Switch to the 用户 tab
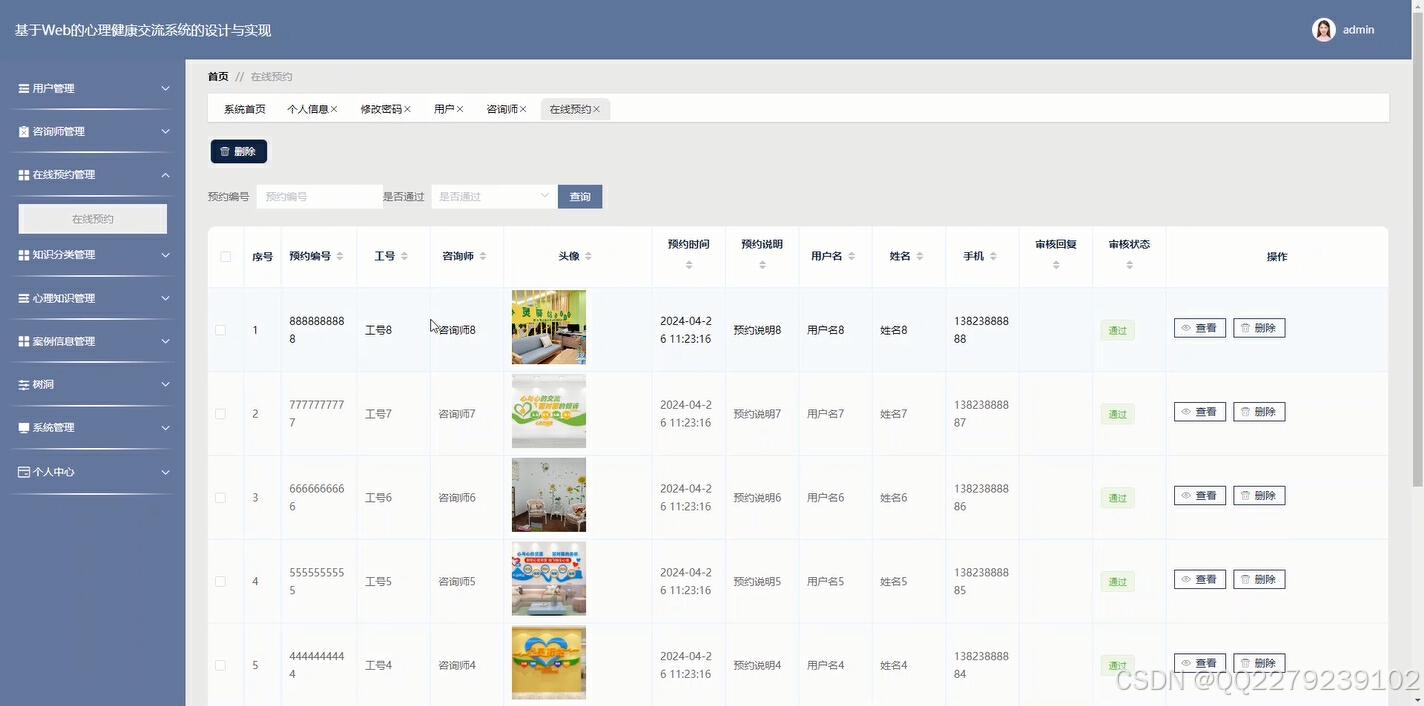This screenshot has width=1424, height=706. point(444,108)
